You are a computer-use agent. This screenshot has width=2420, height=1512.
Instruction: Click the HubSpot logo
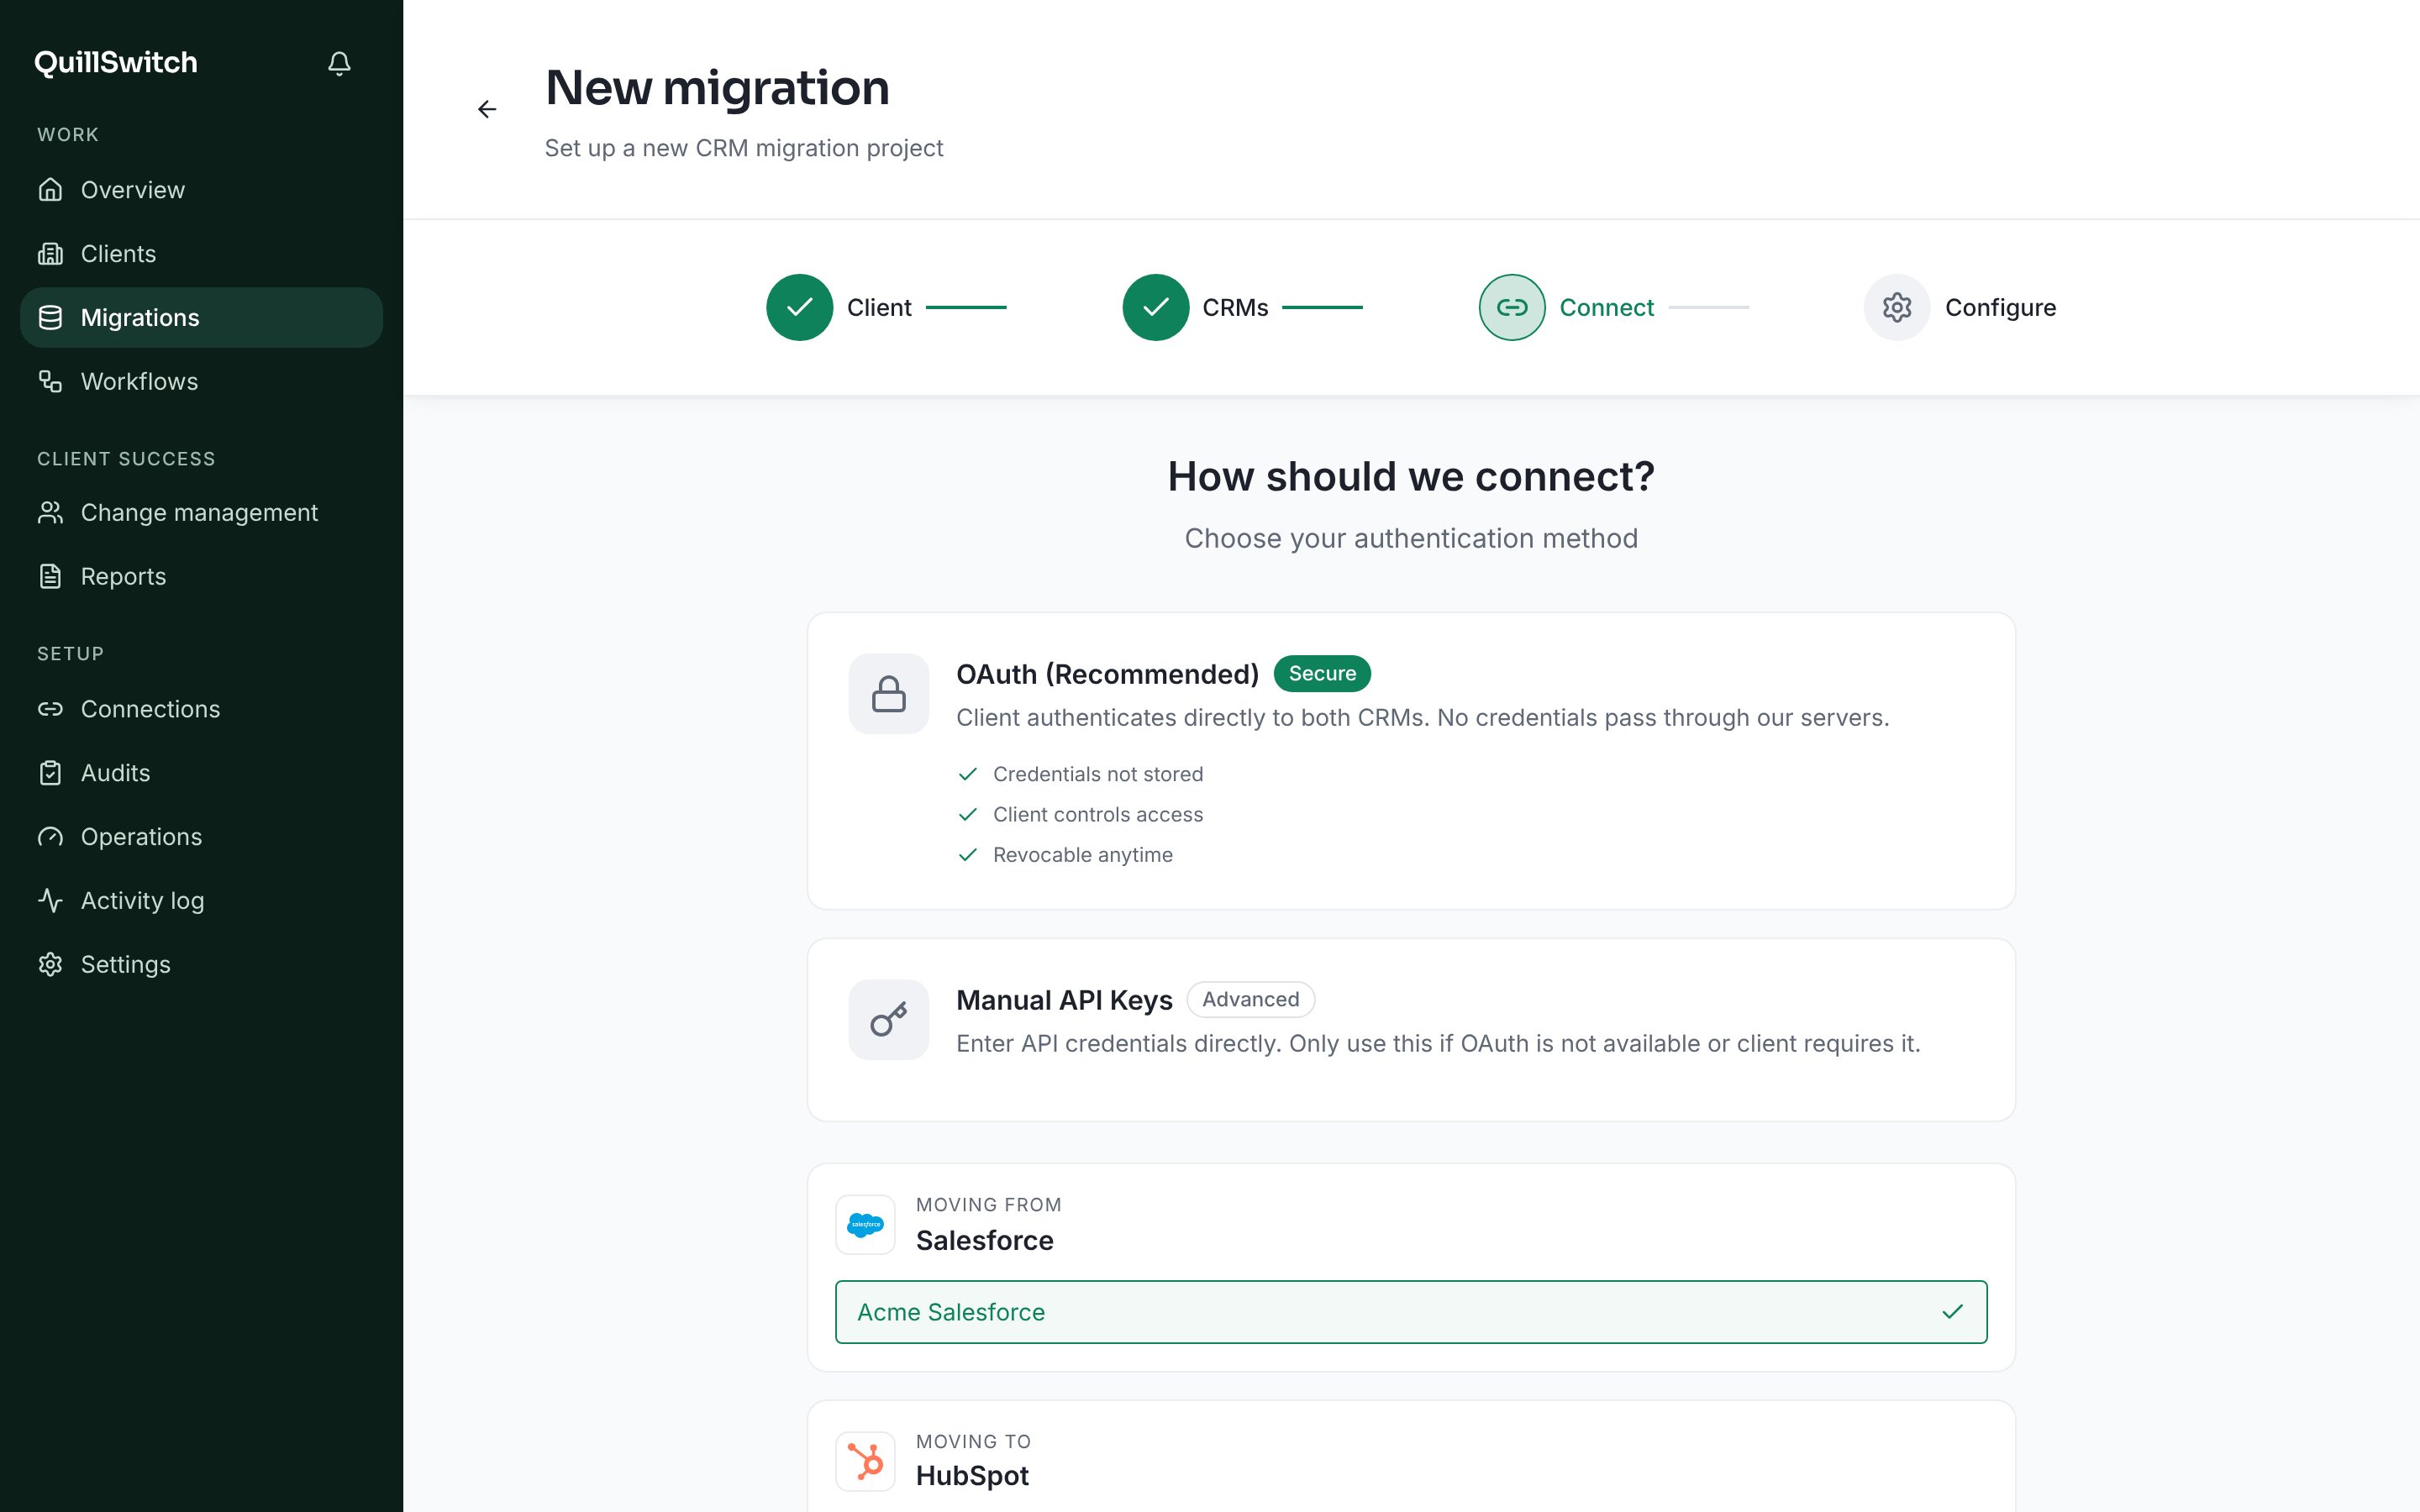tap(865, 1462)
